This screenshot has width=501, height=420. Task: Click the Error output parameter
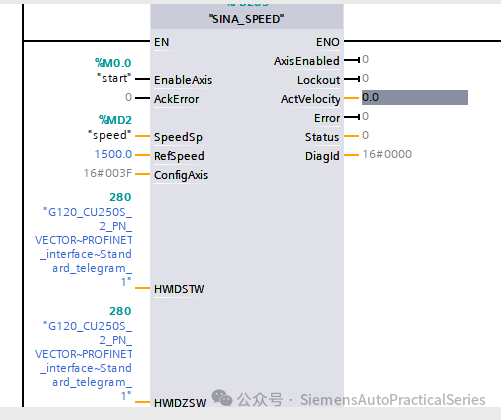coord(327,118)
